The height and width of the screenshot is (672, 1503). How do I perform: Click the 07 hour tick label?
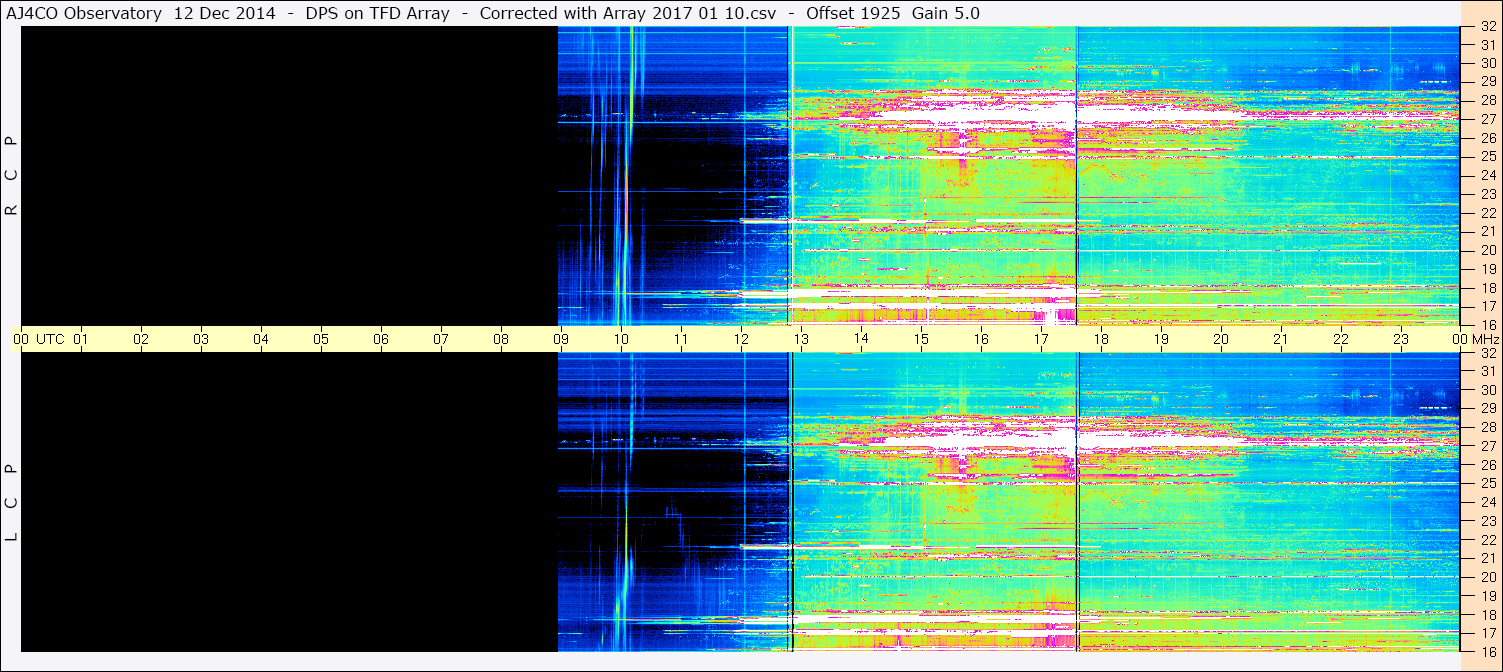441,339
